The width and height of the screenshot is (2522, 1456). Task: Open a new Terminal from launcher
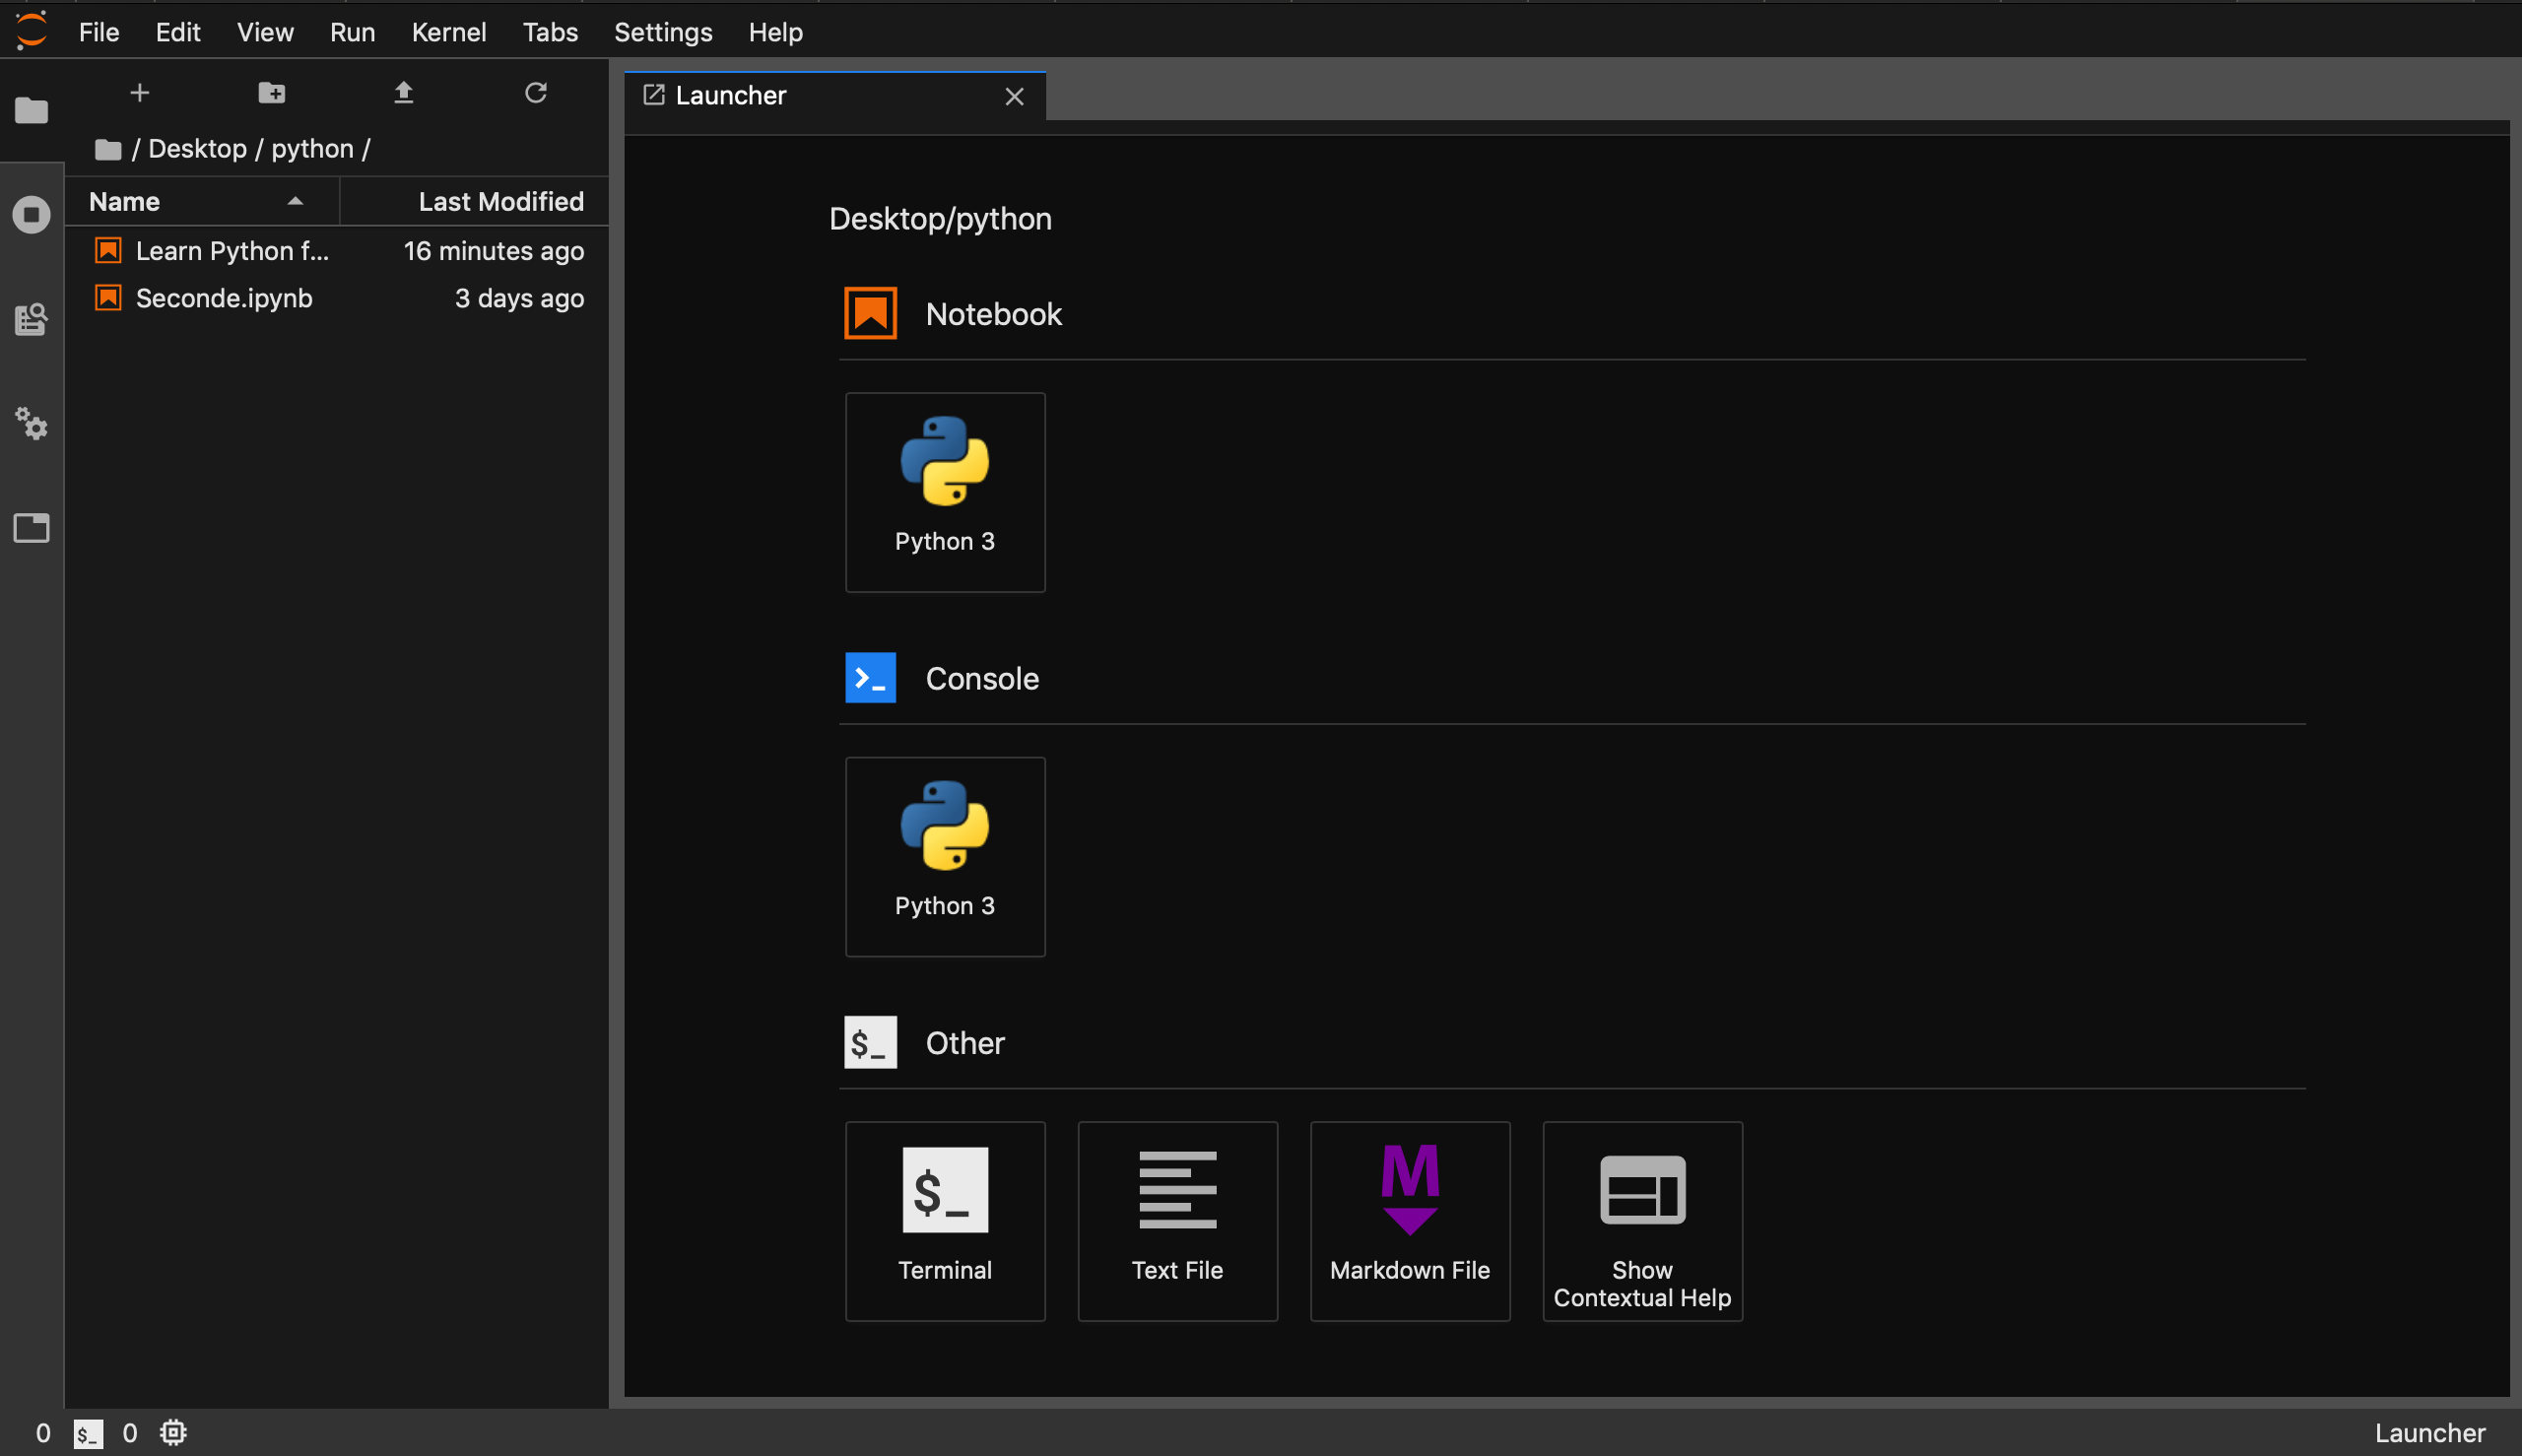944,1220
